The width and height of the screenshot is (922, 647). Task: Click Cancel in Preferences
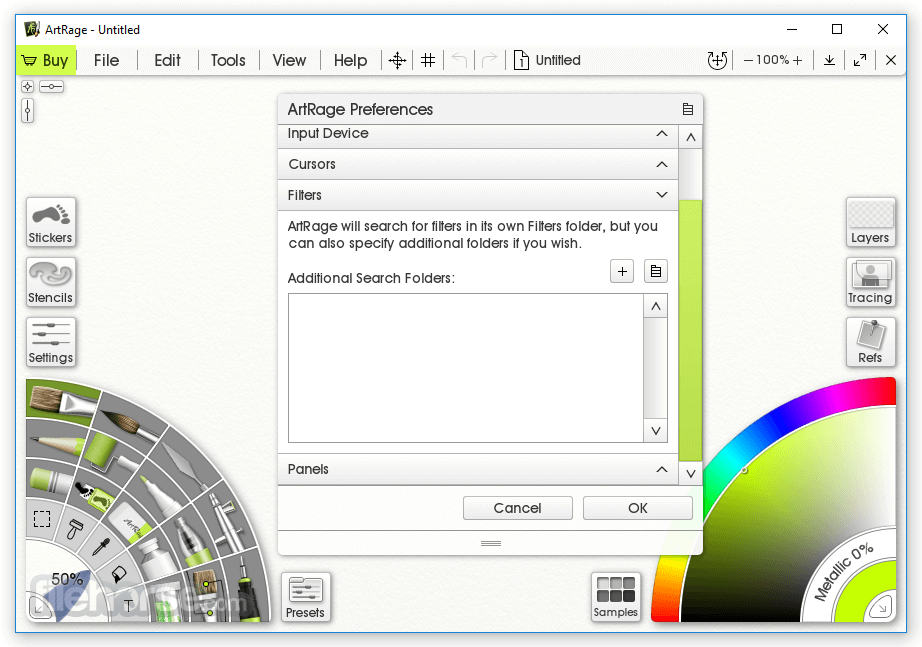[517, 508]
